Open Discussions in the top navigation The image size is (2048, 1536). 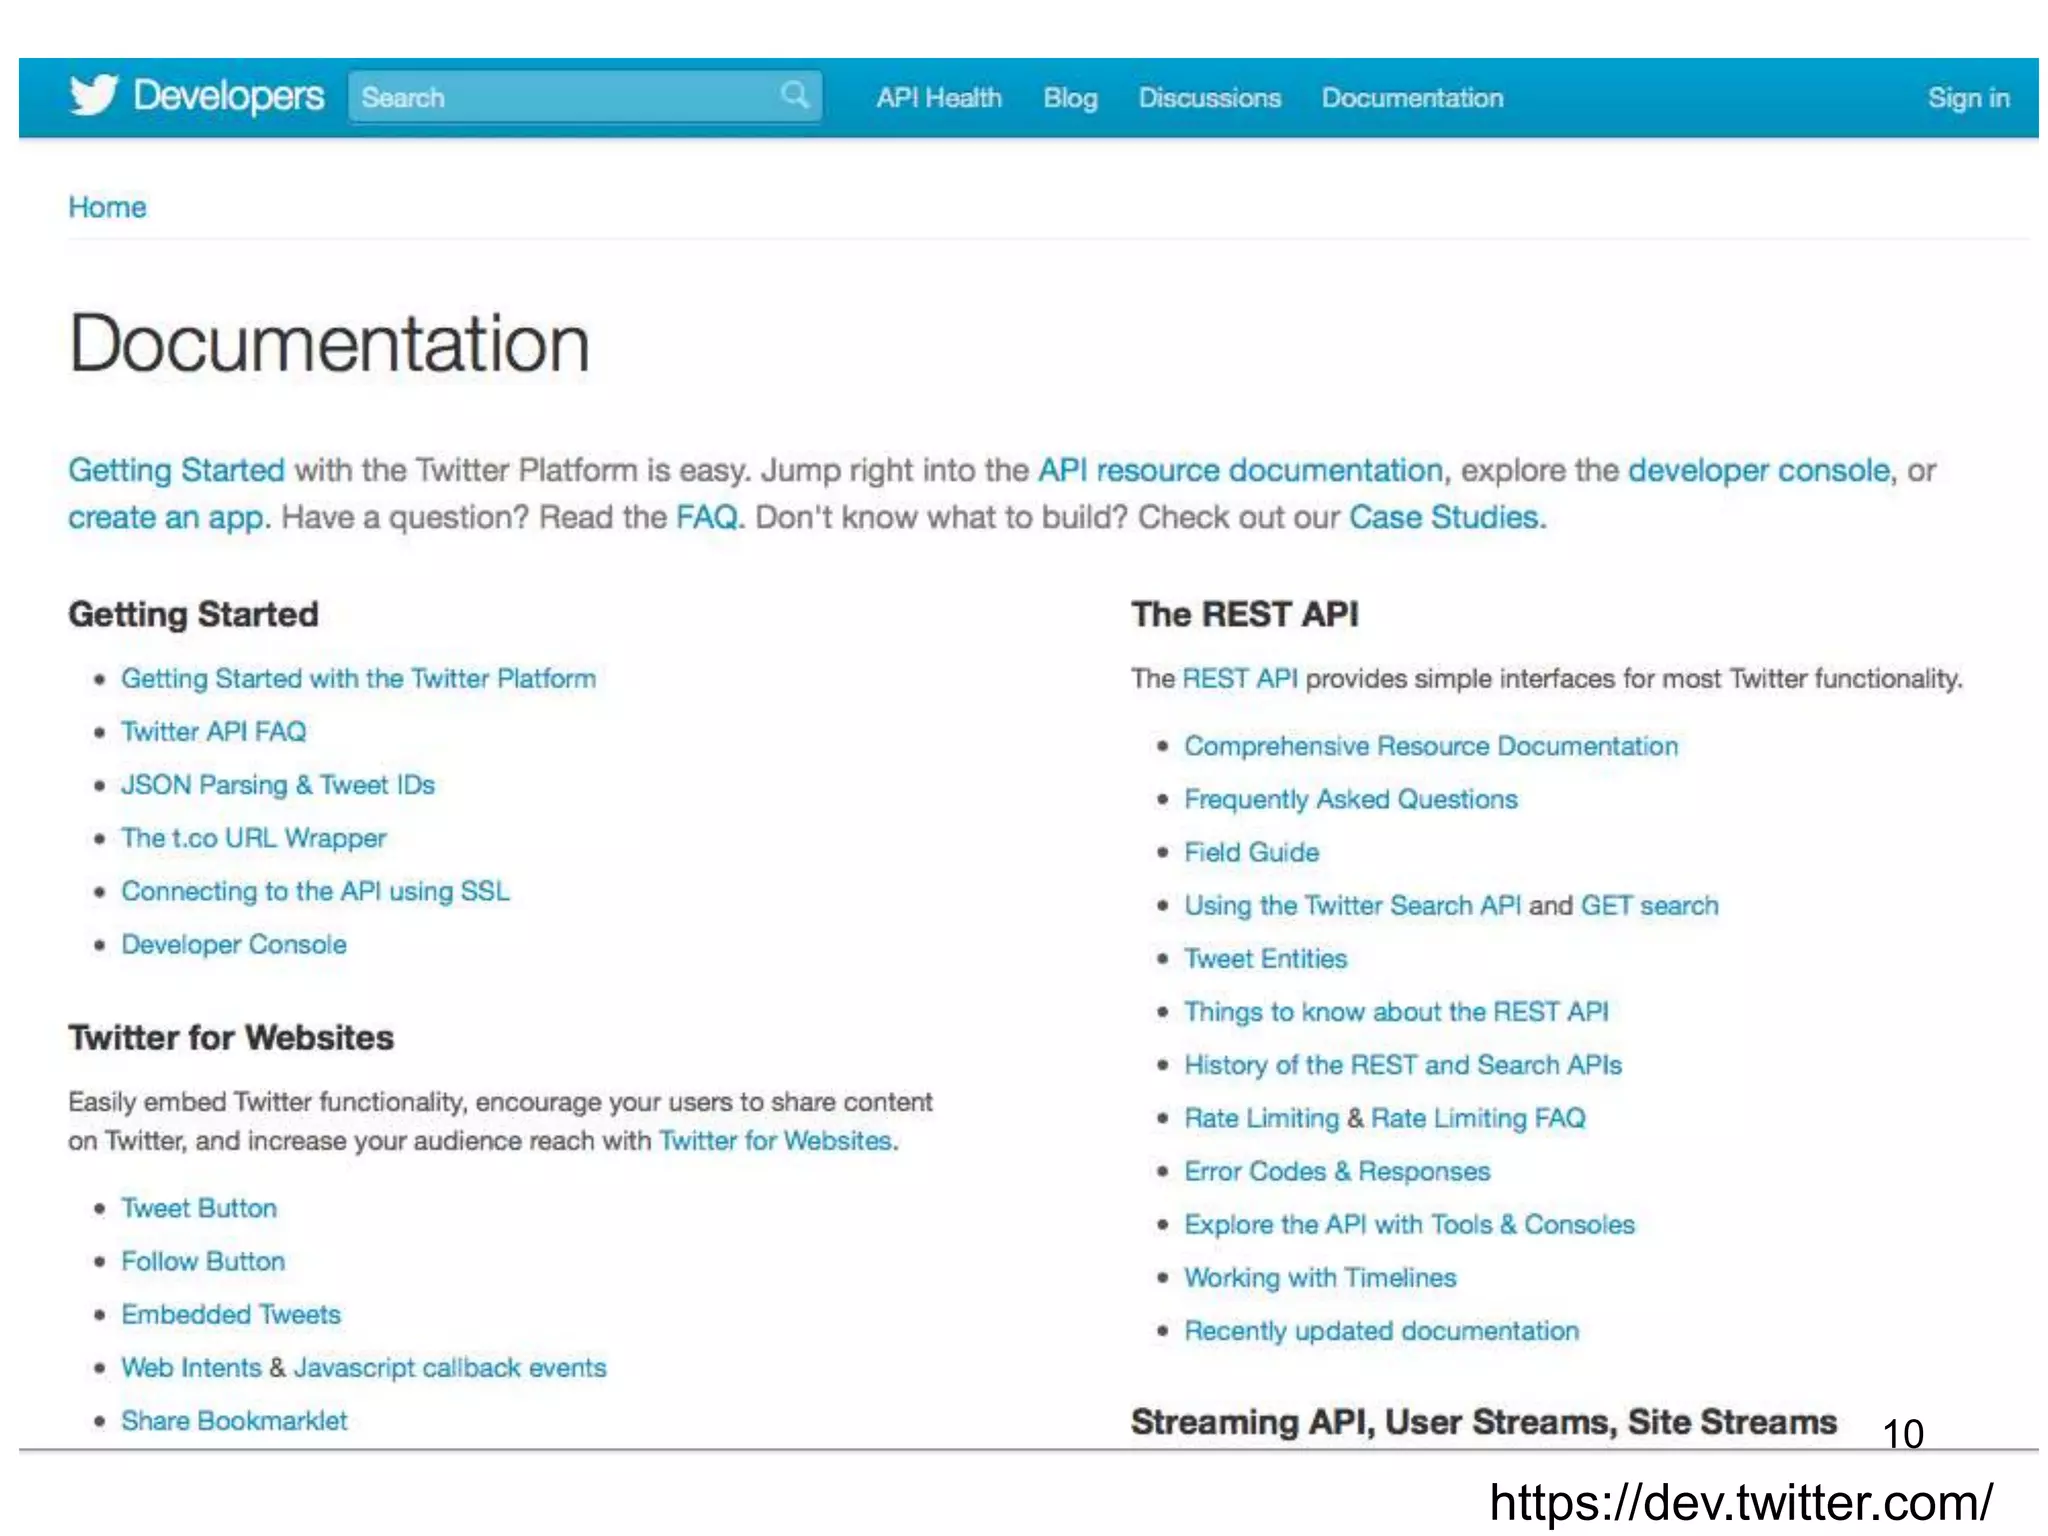click(1209, 98)
